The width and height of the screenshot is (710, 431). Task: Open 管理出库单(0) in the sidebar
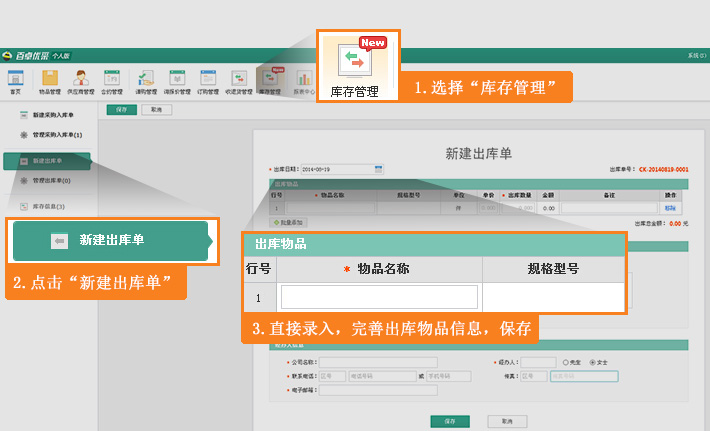coord(50,181)
